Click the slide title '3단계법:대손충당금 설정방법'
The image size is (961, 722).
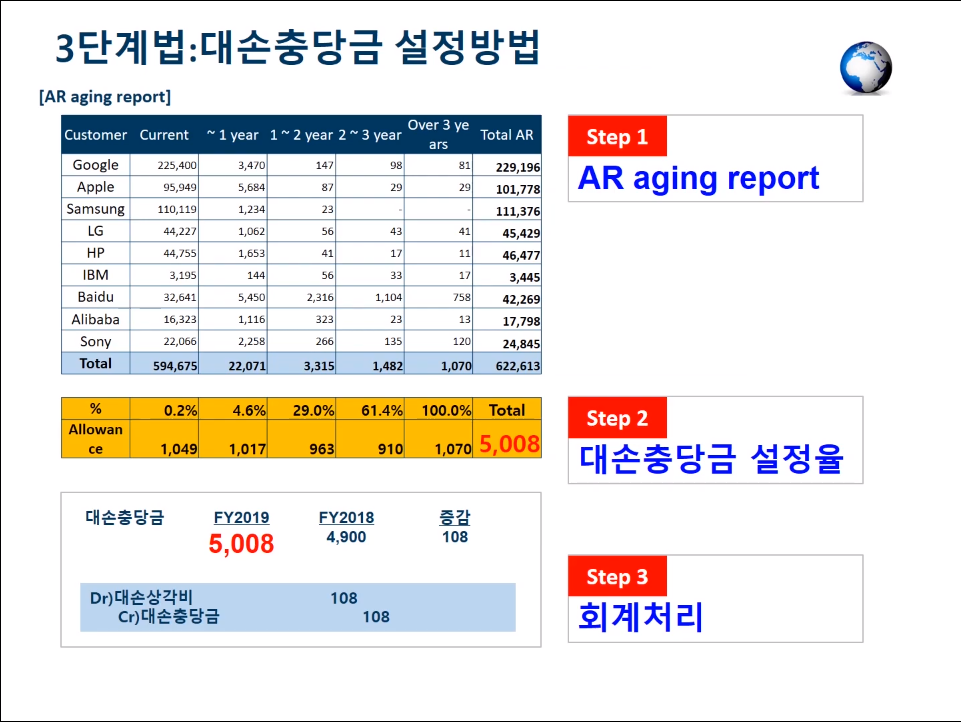(298, 47)
